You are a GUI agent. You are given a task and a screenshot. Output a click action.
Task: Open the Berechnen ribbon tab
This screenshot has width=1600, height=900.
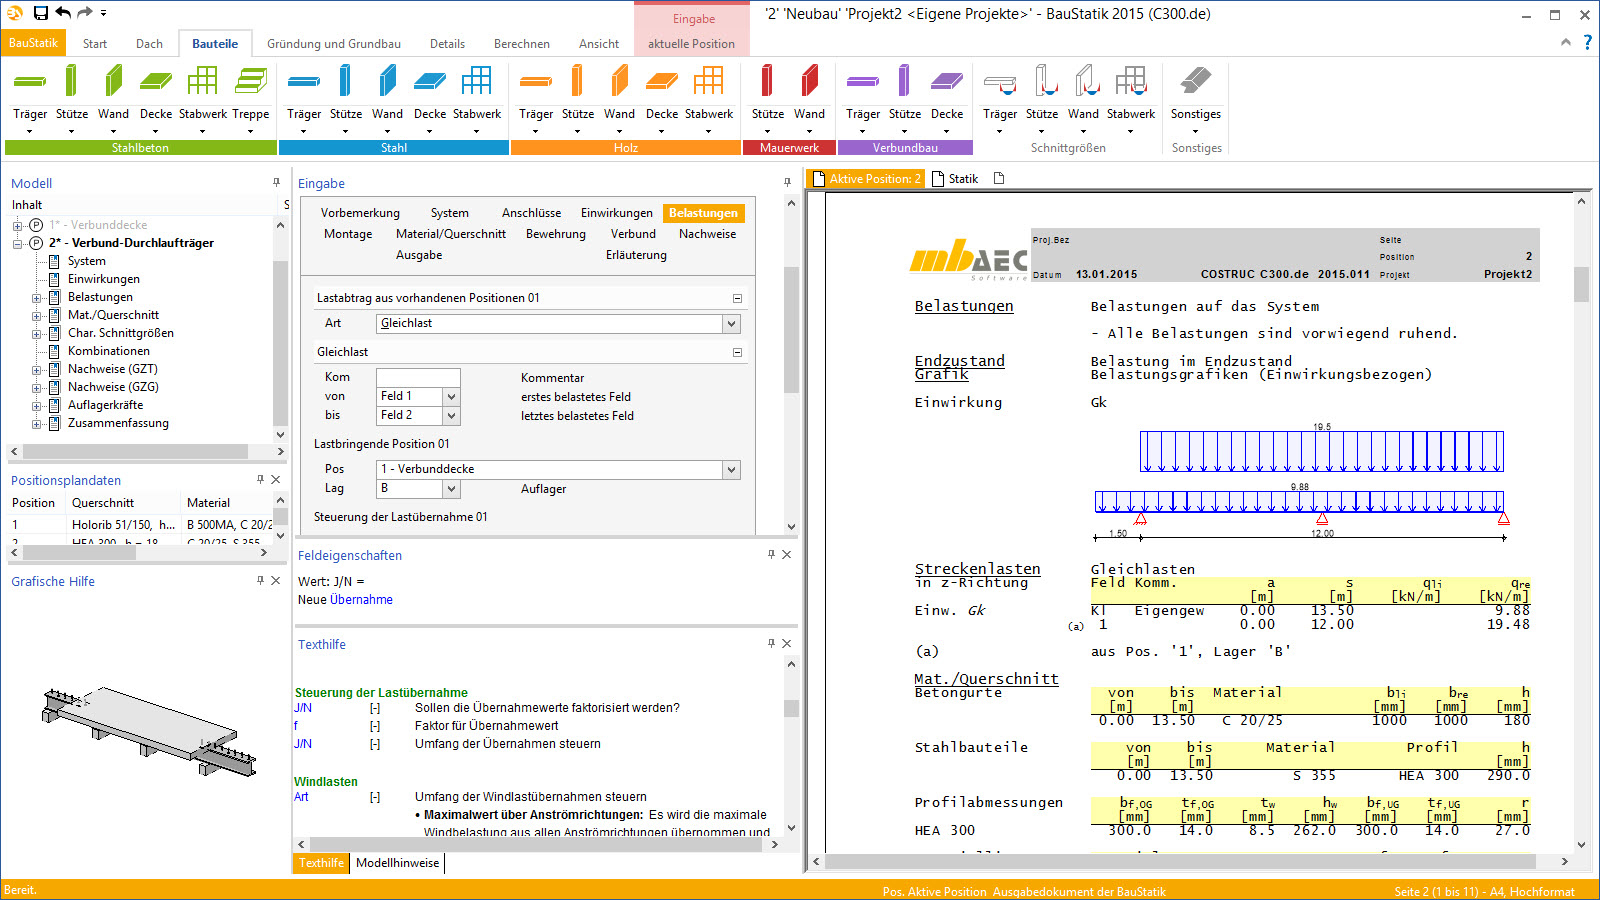[522, 43]
